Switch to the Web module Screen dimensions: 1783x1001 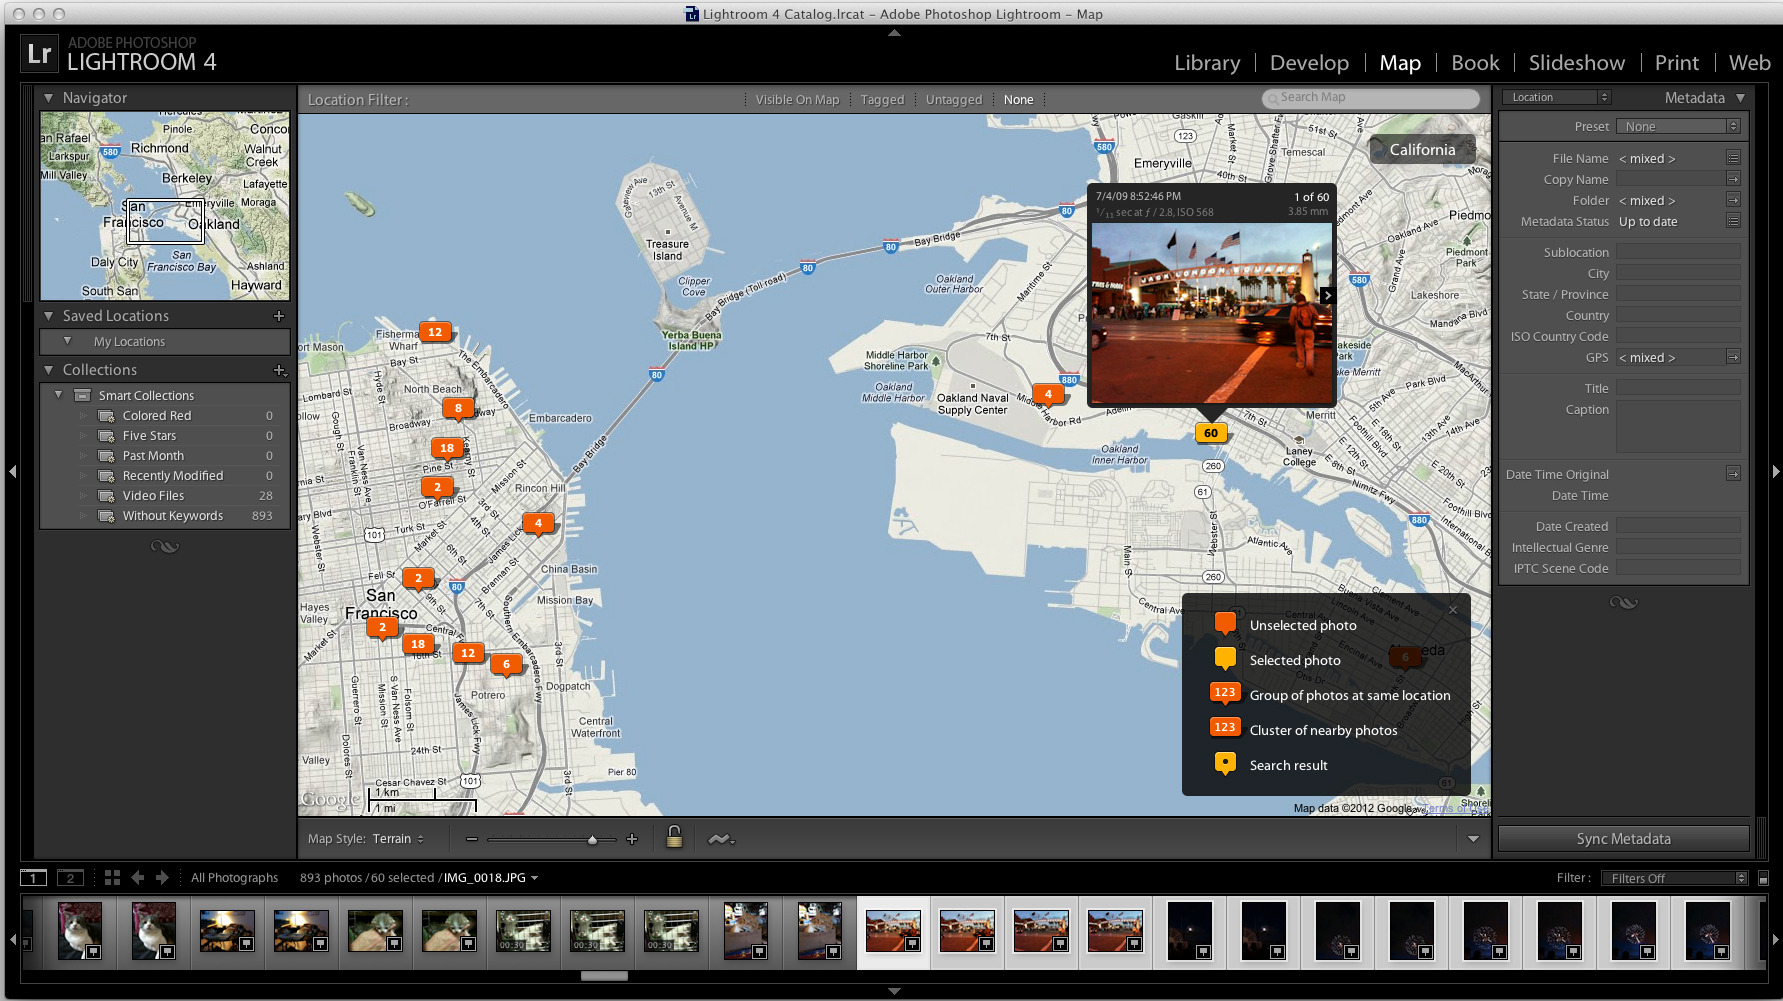click(x=1749, y=62)
